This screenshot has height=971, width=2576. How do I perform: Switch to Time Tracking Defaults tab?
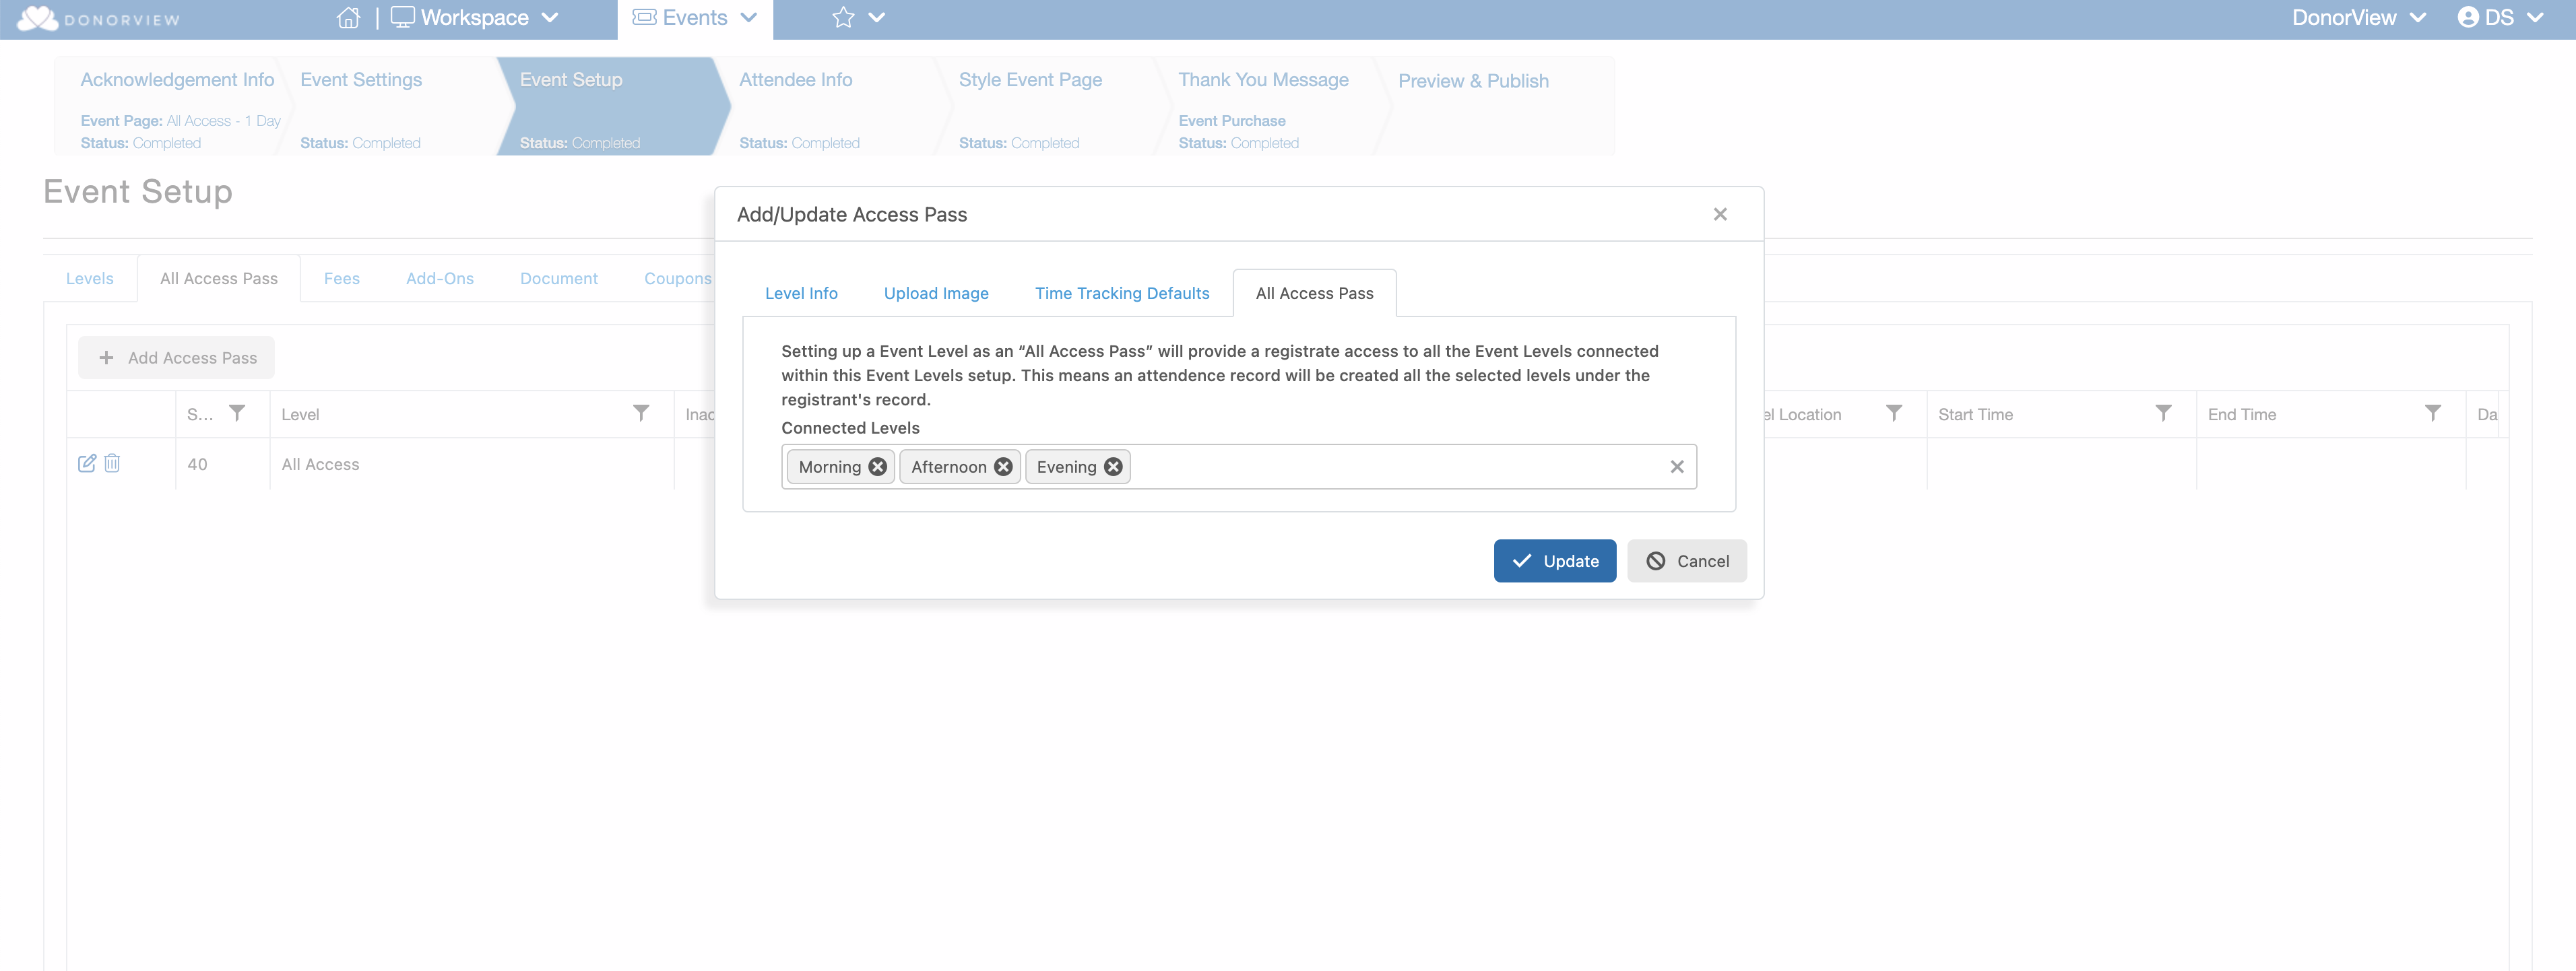pos(1122,293)
